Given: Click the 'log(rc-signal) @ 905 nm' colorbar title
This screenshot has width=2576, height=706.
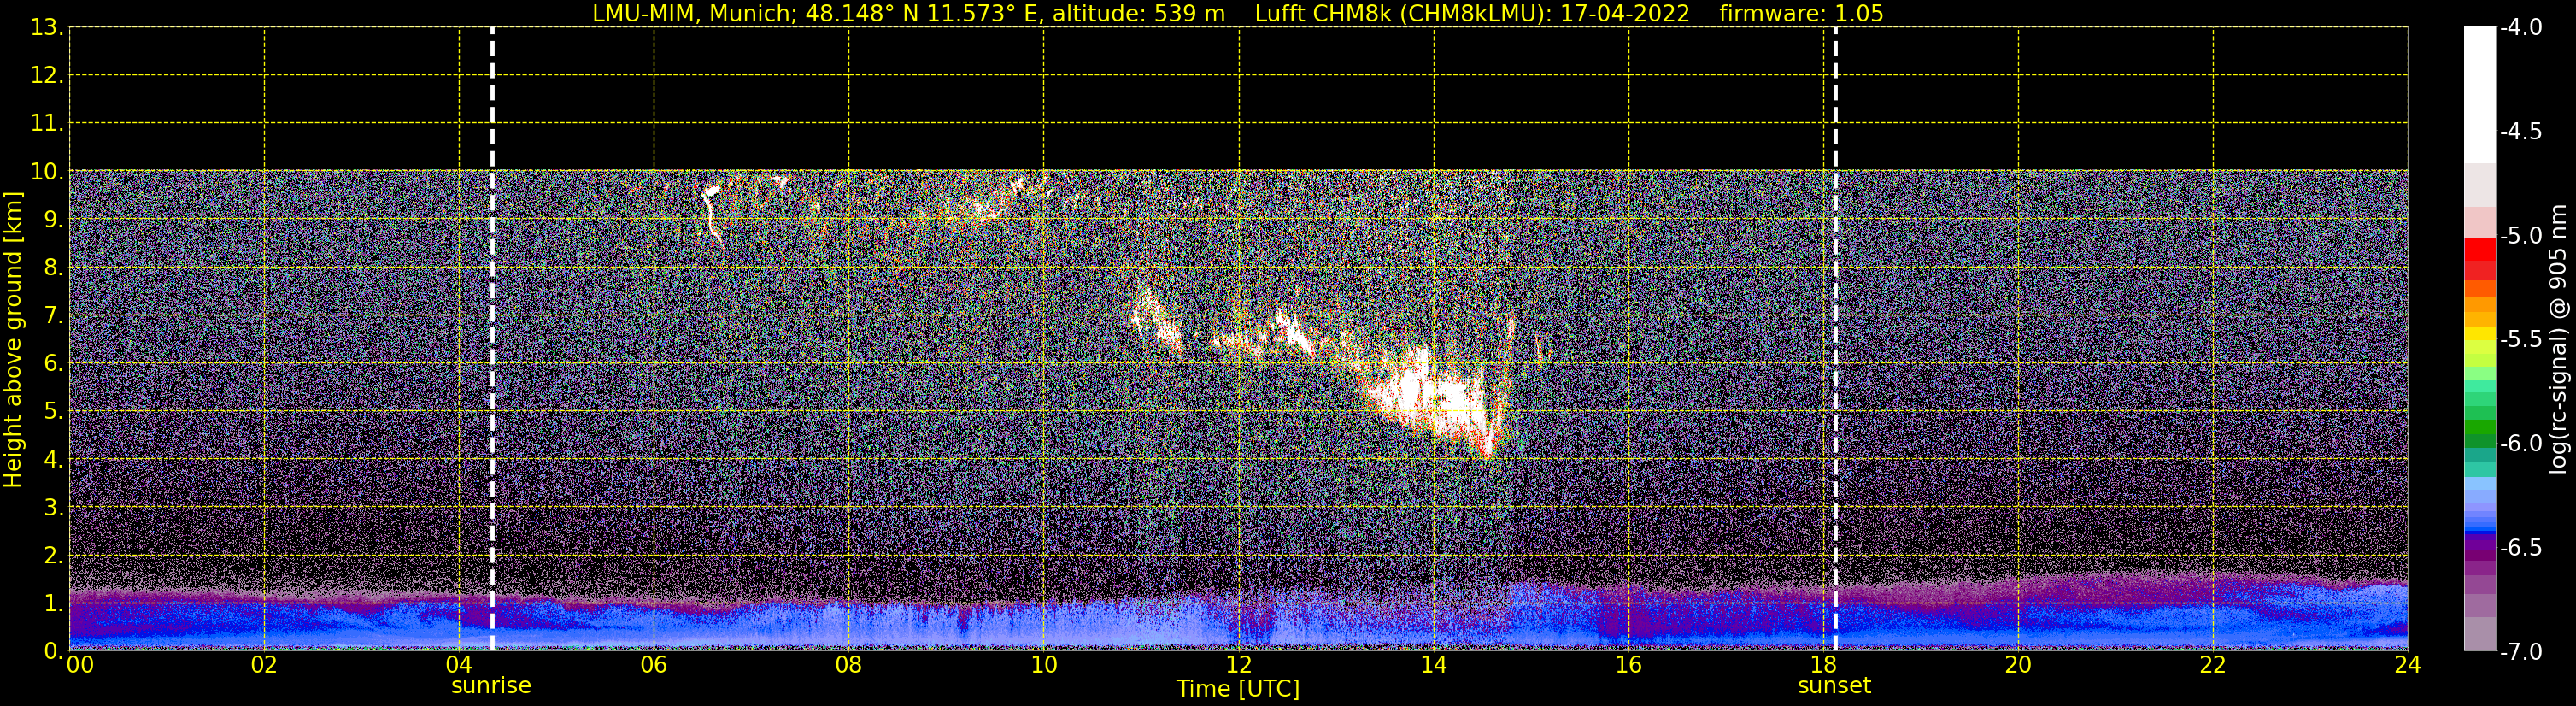Looking at the screenshot, I should pos(2558,339).
